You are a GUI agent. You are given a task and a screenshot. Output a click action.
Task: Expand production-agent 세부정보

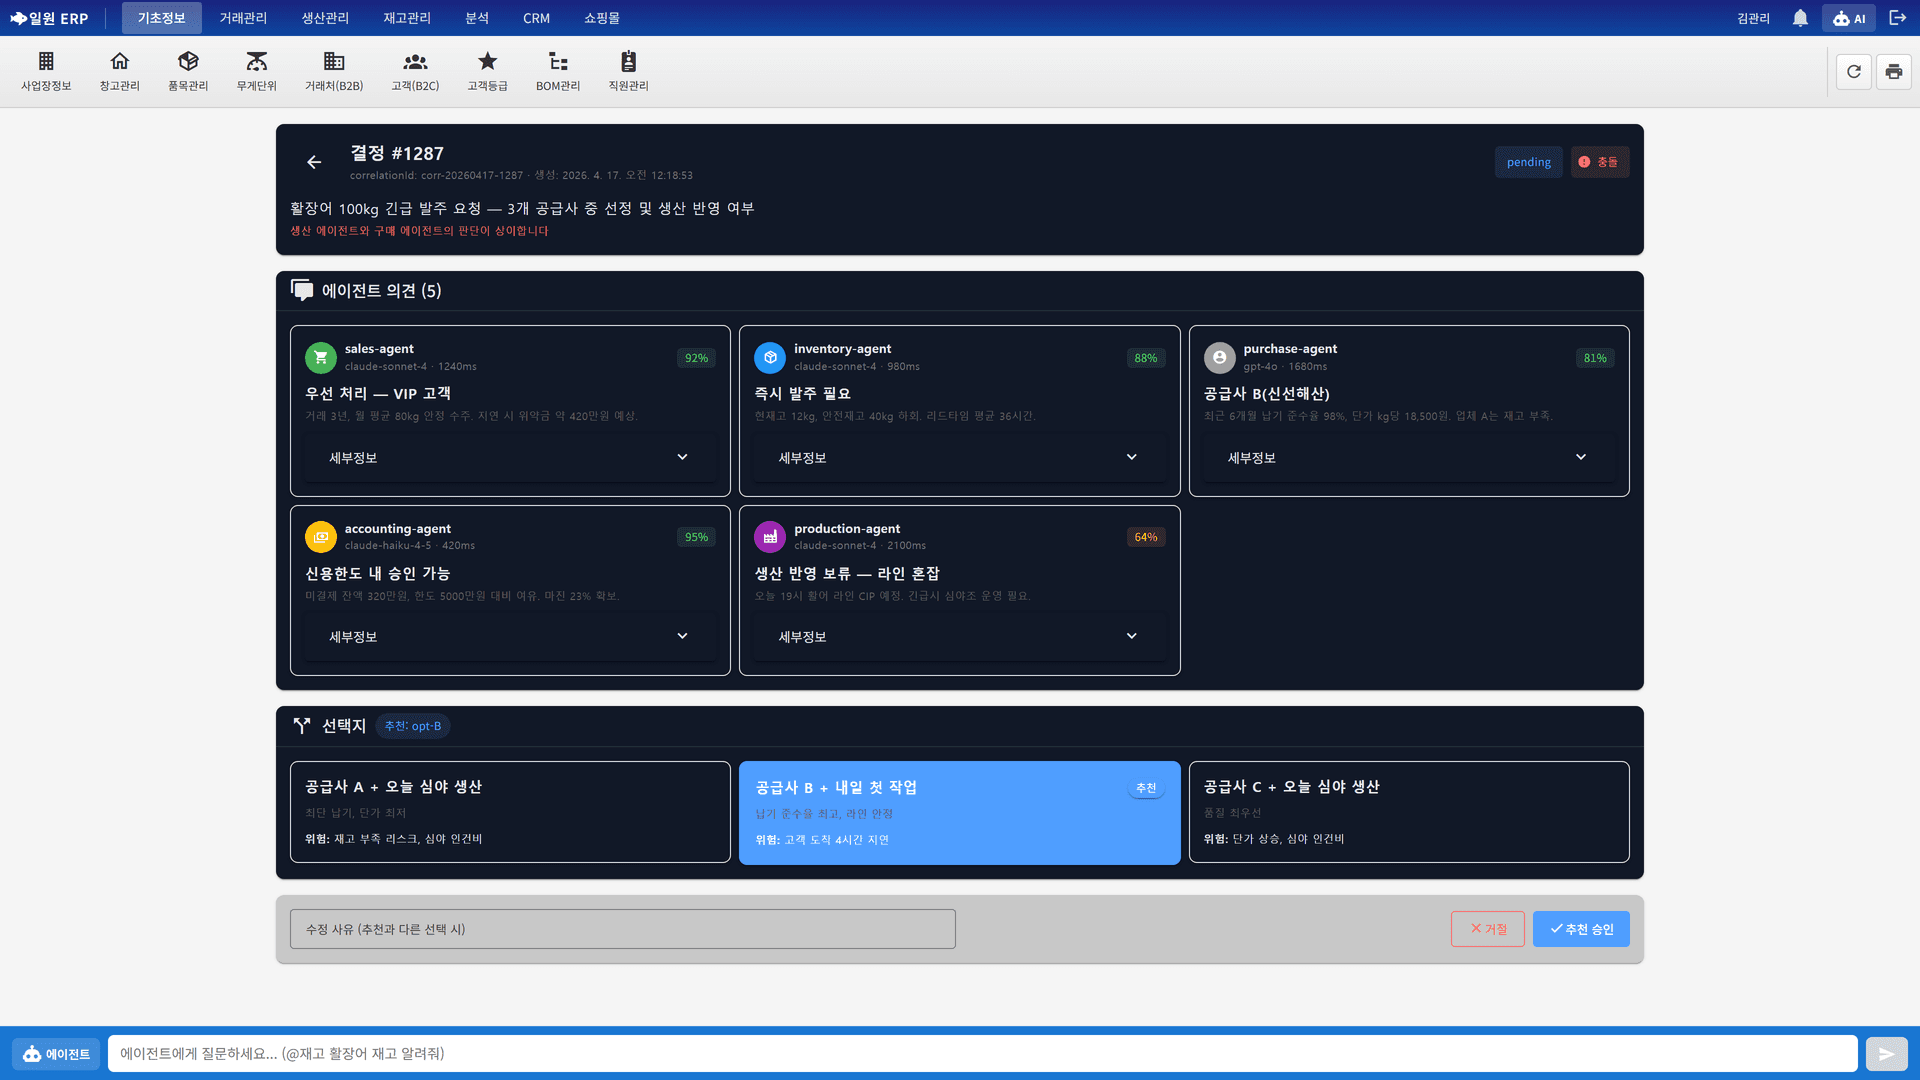[959, 637]
